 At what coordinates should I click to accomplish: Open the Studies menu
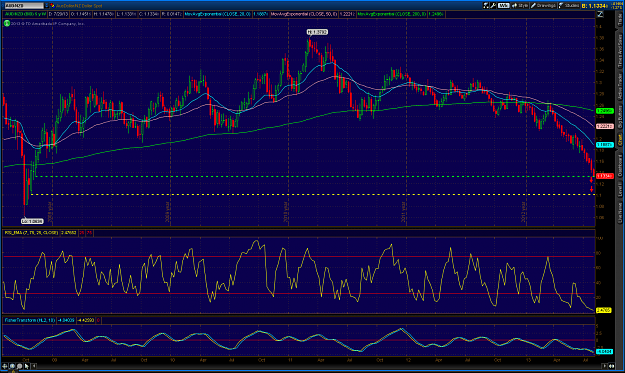[569, 6]
